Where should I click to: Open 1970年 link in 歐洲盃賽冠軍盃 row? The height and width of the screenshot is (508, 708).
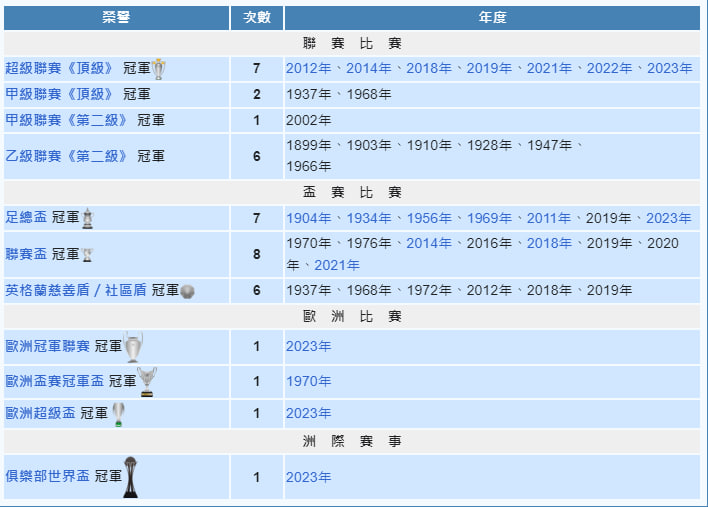pyautogui.click(x=308, y=381)
